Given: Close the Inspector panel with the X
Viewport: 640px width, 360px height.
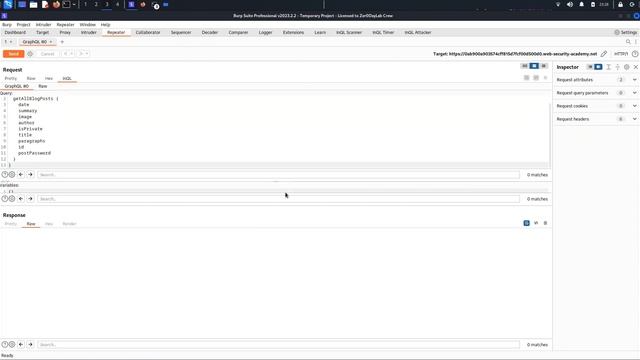Looking at the screenshot, I should tap(636, 67).
